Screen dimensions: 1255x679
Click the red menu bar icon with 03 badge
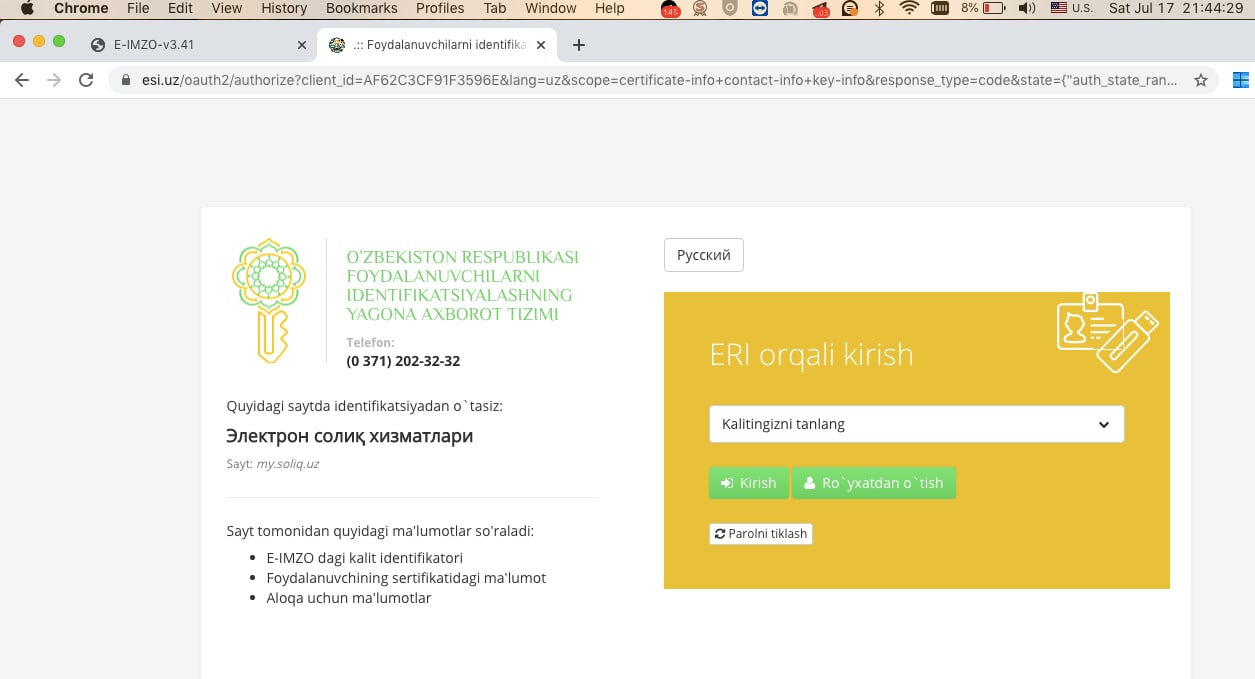pos(820,9)
